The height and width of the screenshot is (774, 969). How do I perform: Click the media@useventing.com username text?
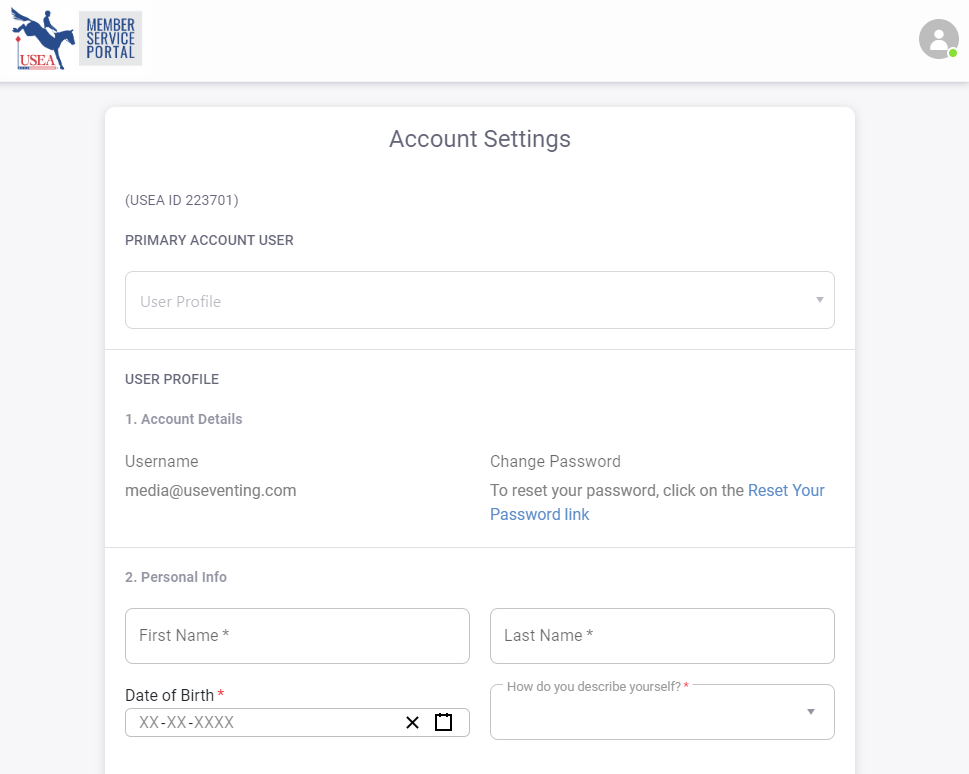pyautogui.click(x=210, y=490)
